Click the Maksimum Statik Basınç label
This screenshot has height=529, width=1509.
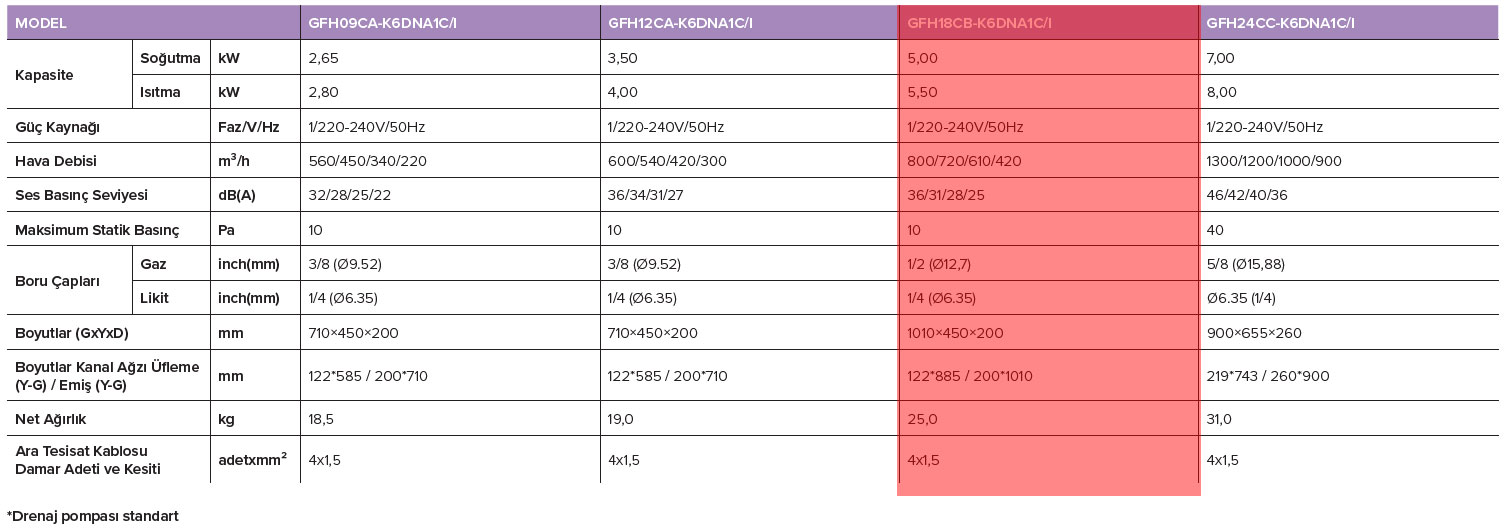coord(97,230)
